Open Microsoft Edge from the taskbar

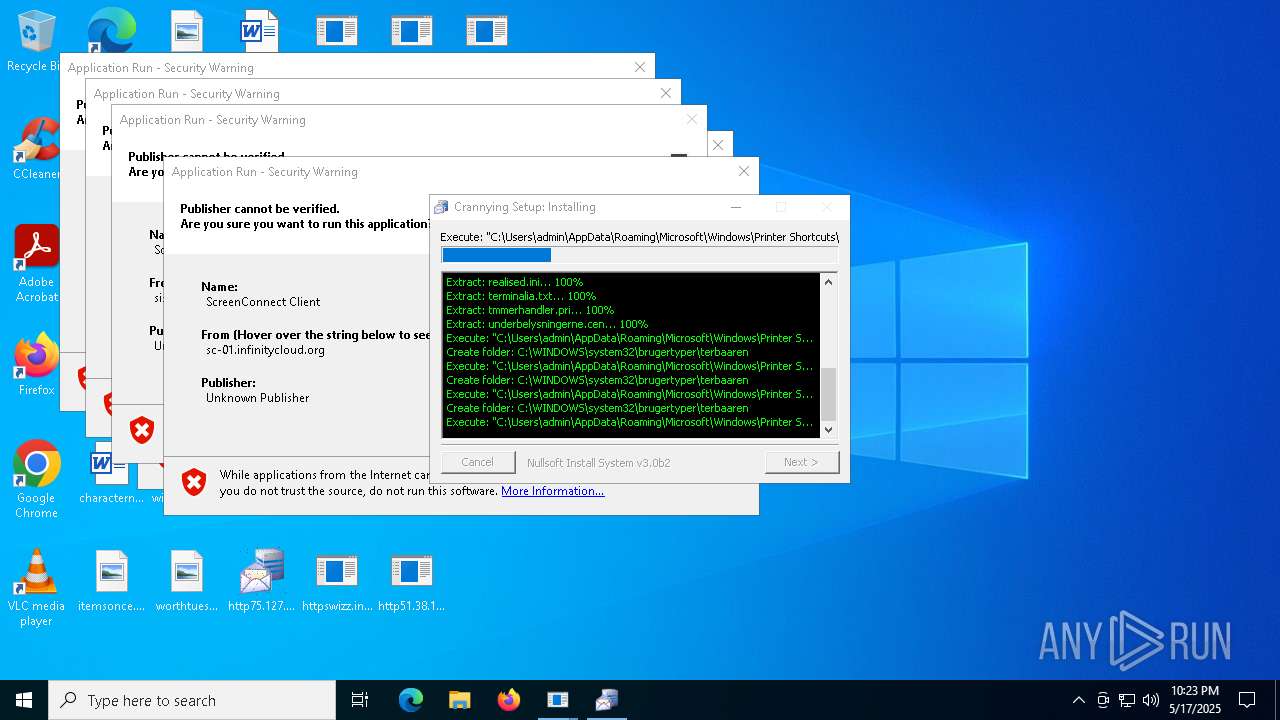411,700
